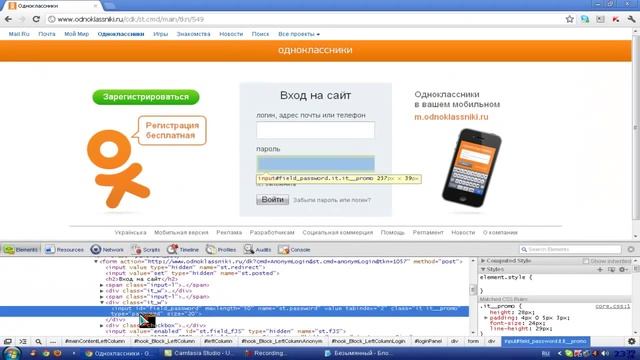Screen dimensions: 640x360
Task: Dock or undock DevTools with bottom-left icon
Action: pyautogui.click(x=8, y=341)
